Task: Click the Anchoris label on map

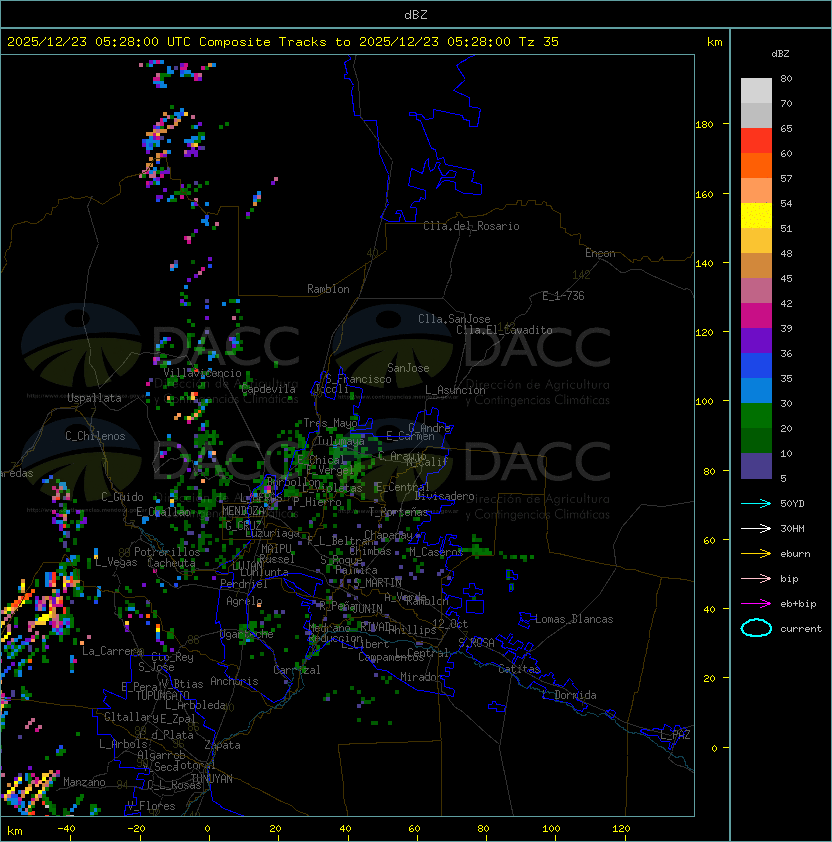Action: coord(234,681)
